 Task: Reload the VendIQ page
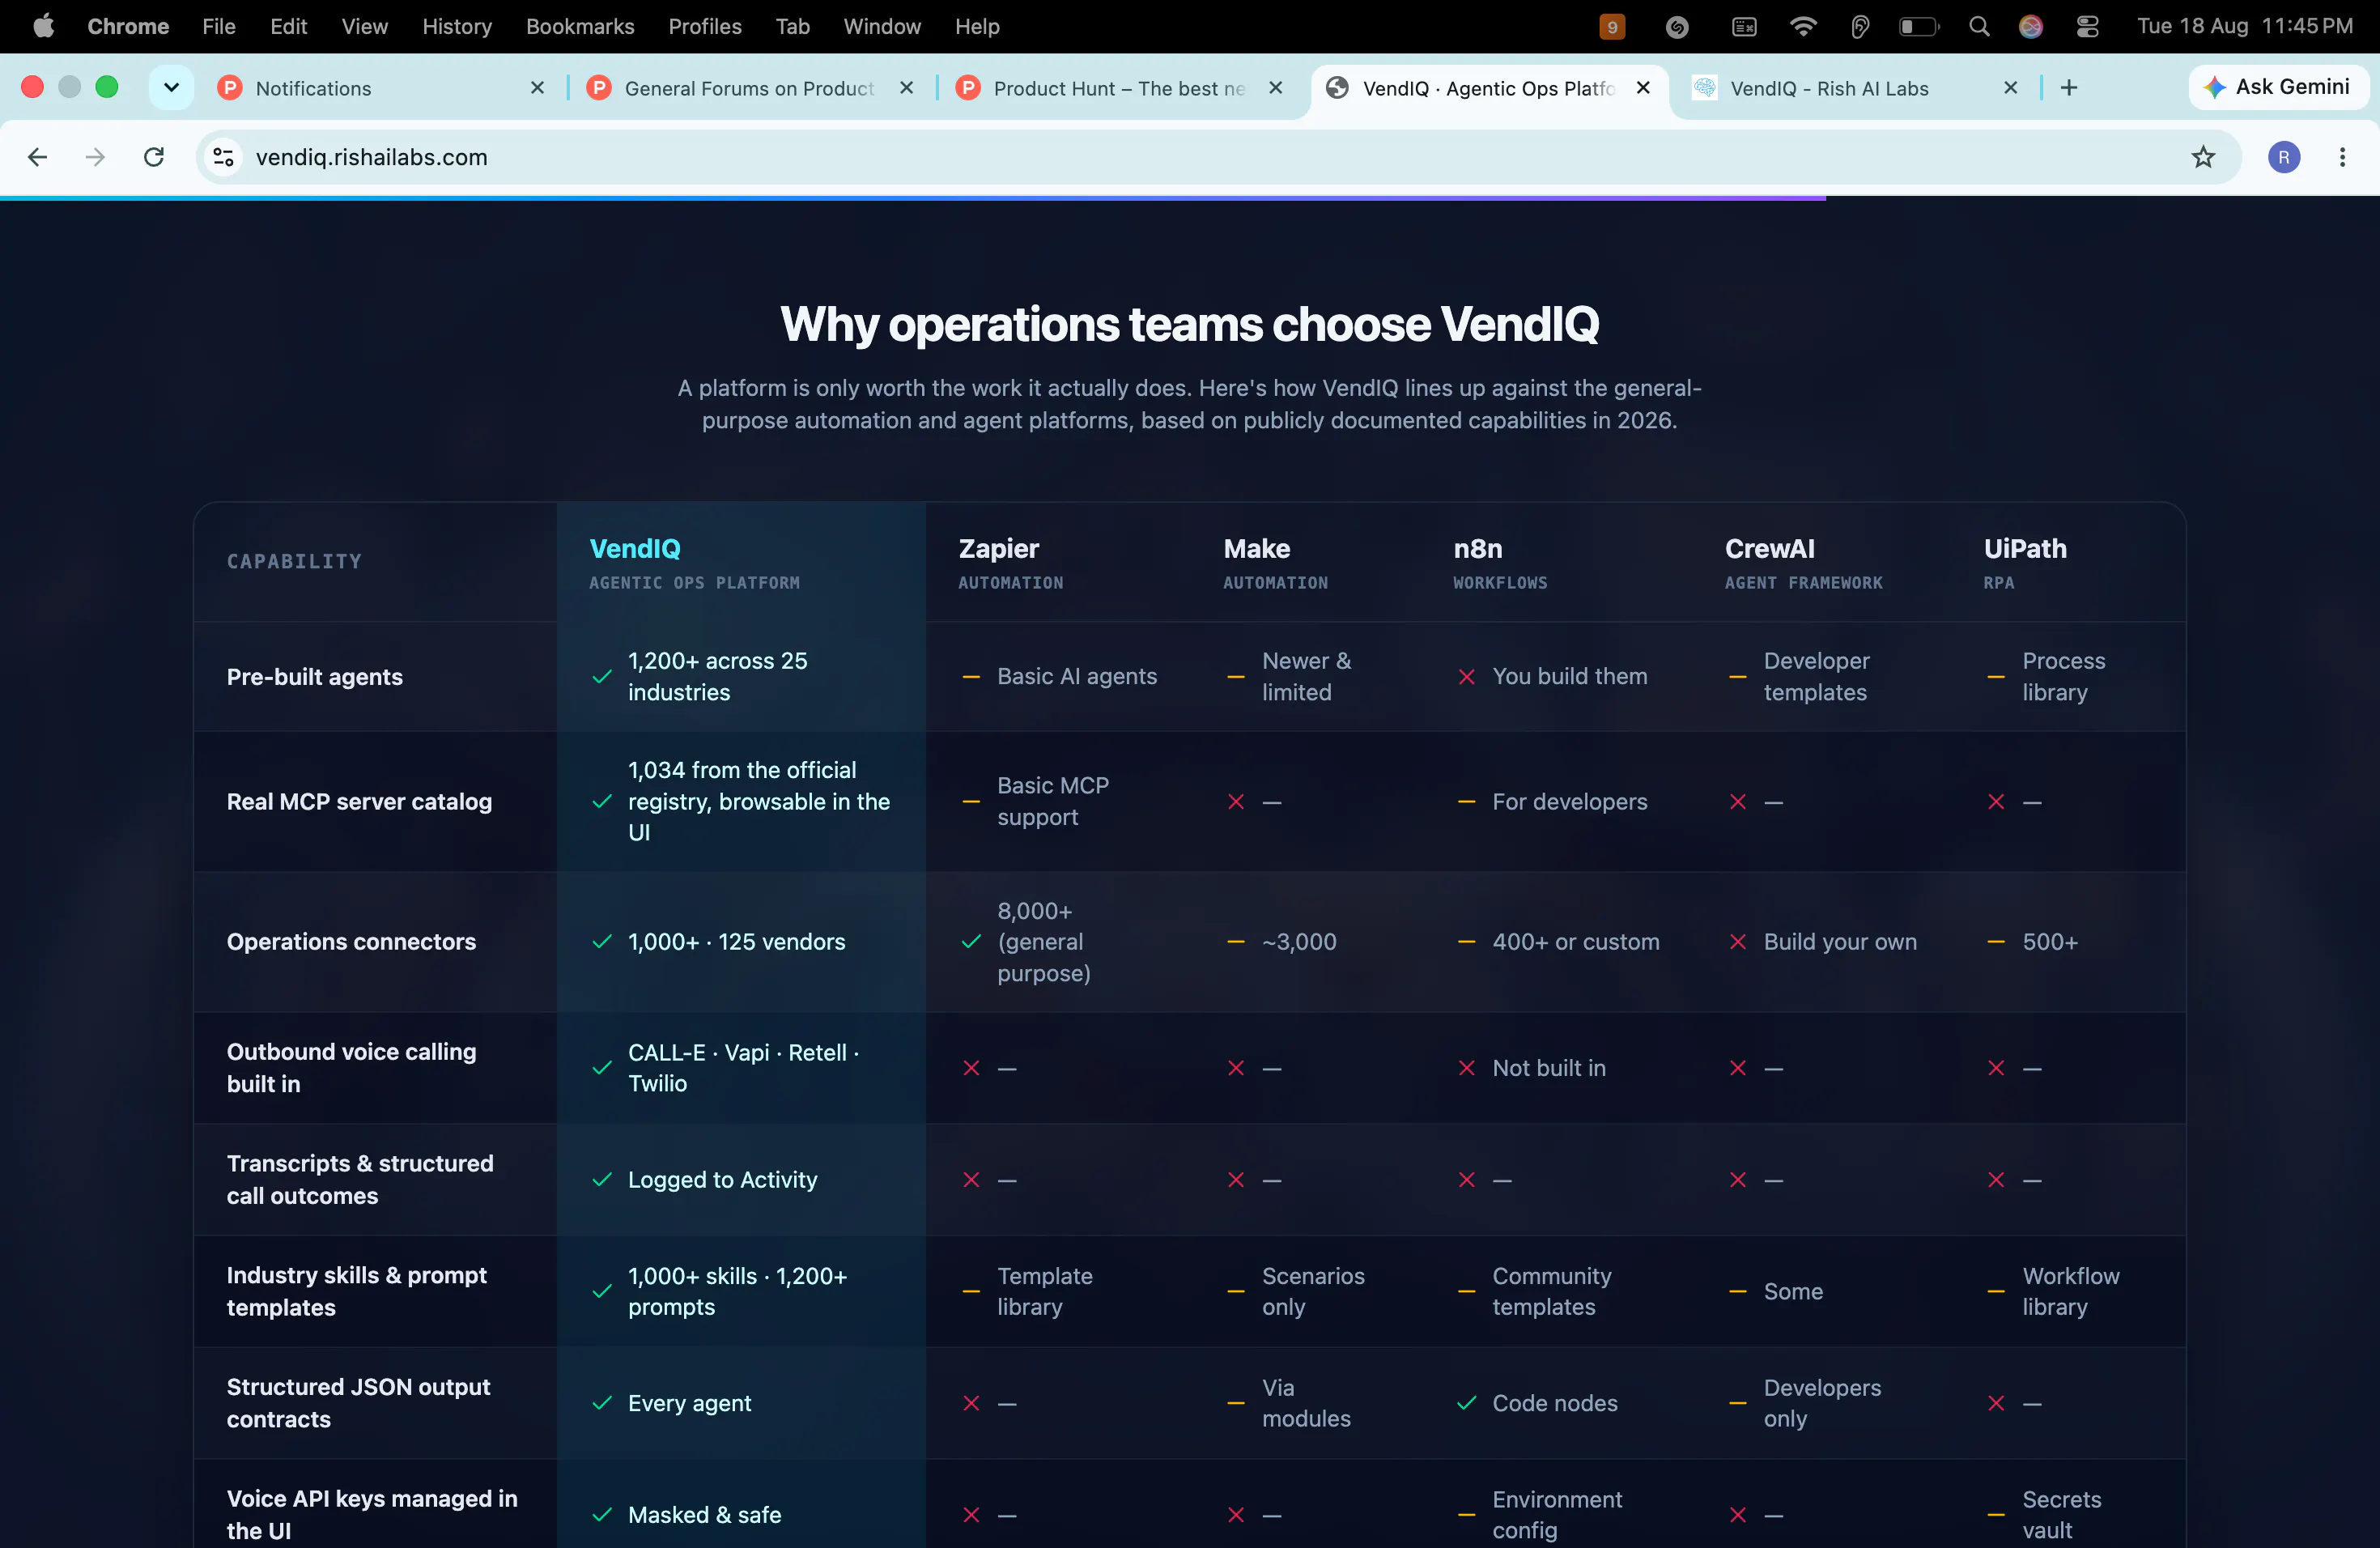[154, 157]
